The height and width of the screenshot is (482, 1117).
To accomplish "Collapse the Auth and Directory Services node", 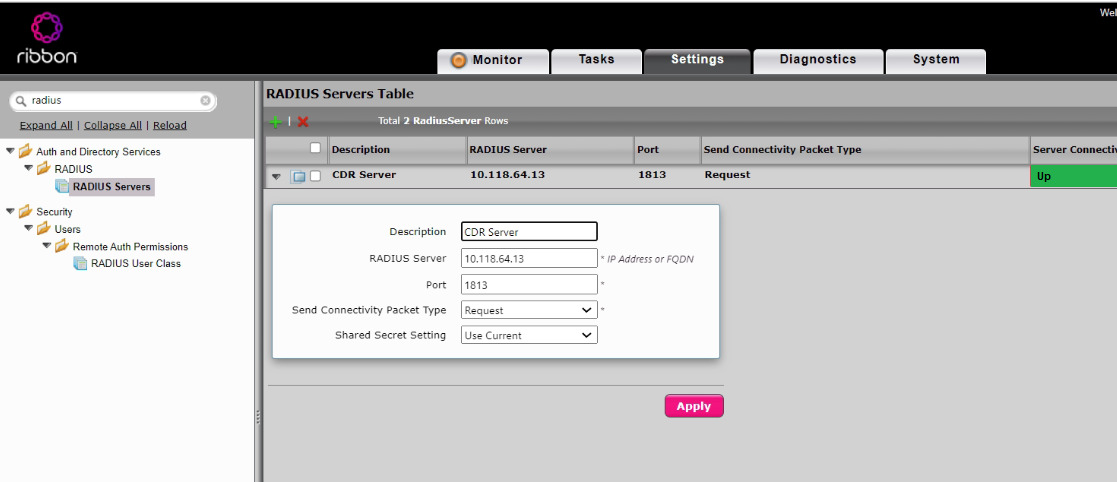I will 11,152.
